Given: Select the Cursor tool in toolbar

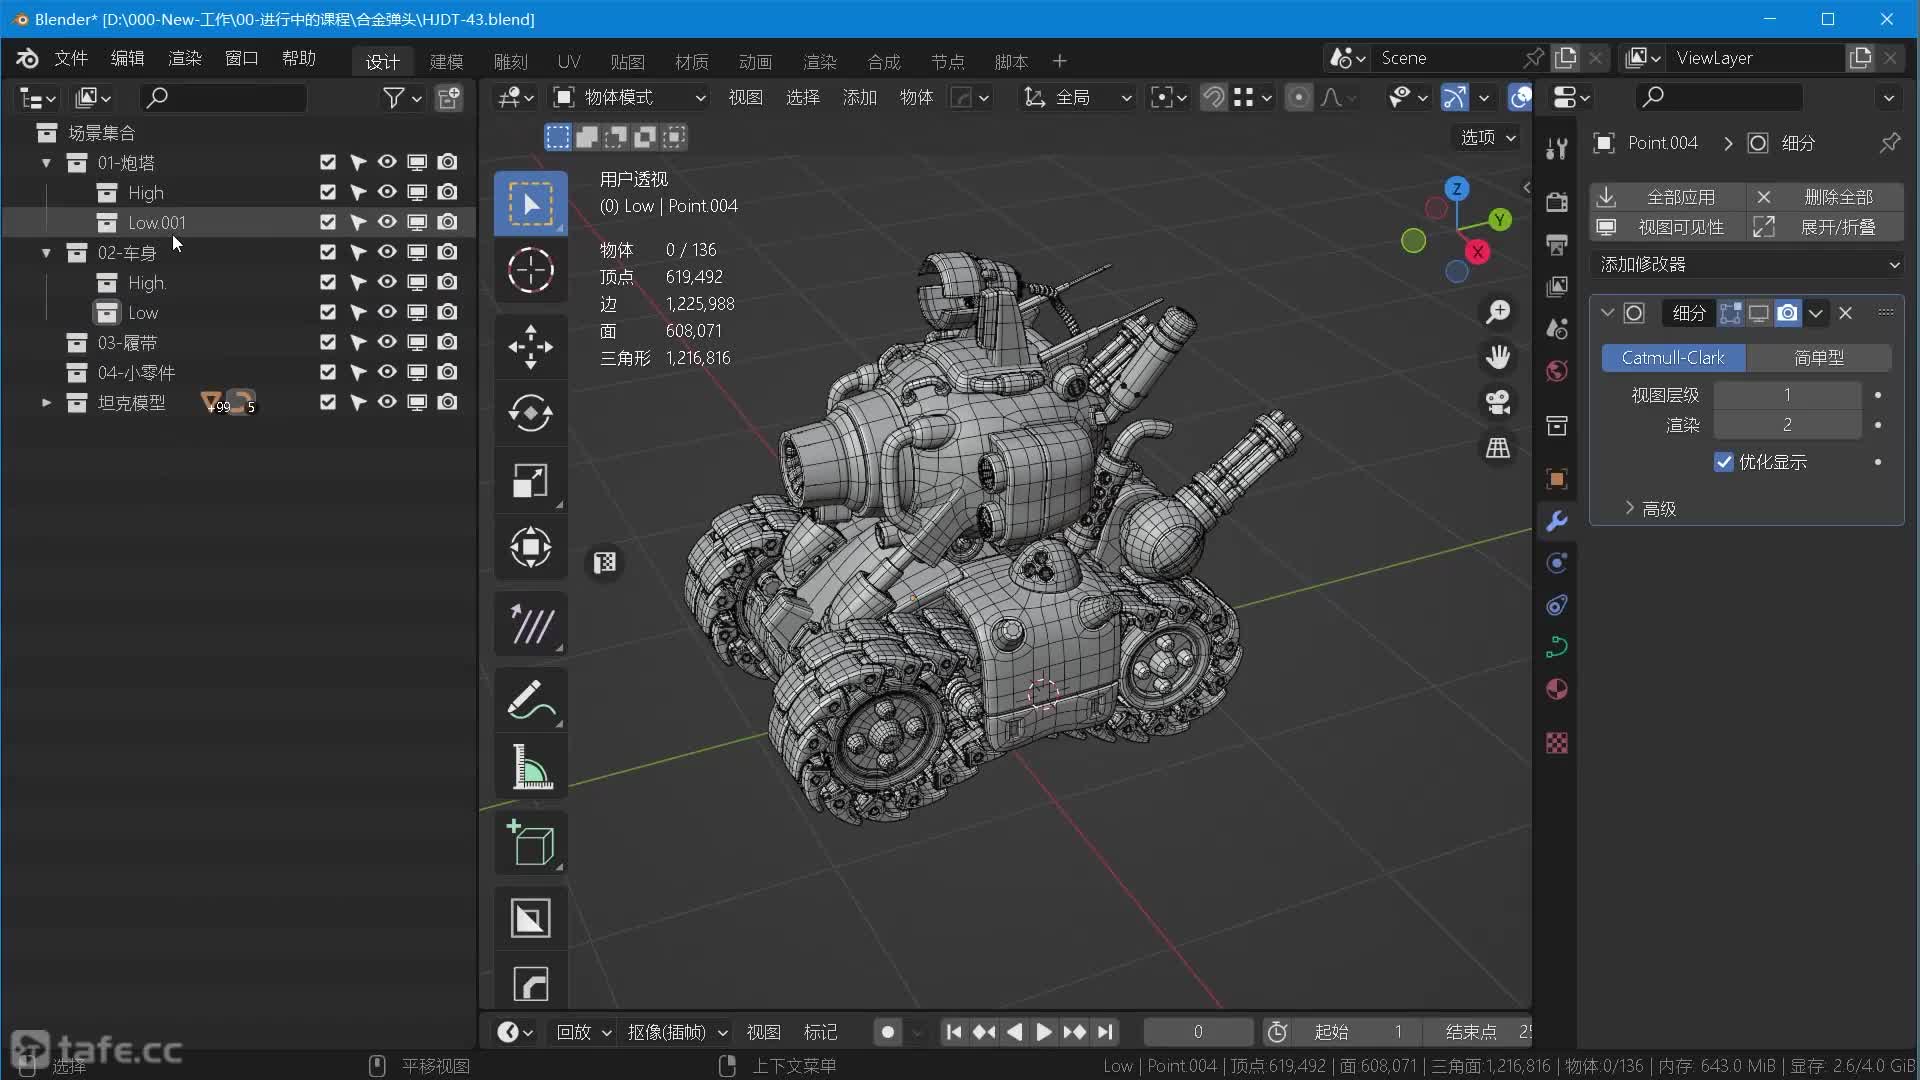Looking at the screenshot, I should 530,270.
